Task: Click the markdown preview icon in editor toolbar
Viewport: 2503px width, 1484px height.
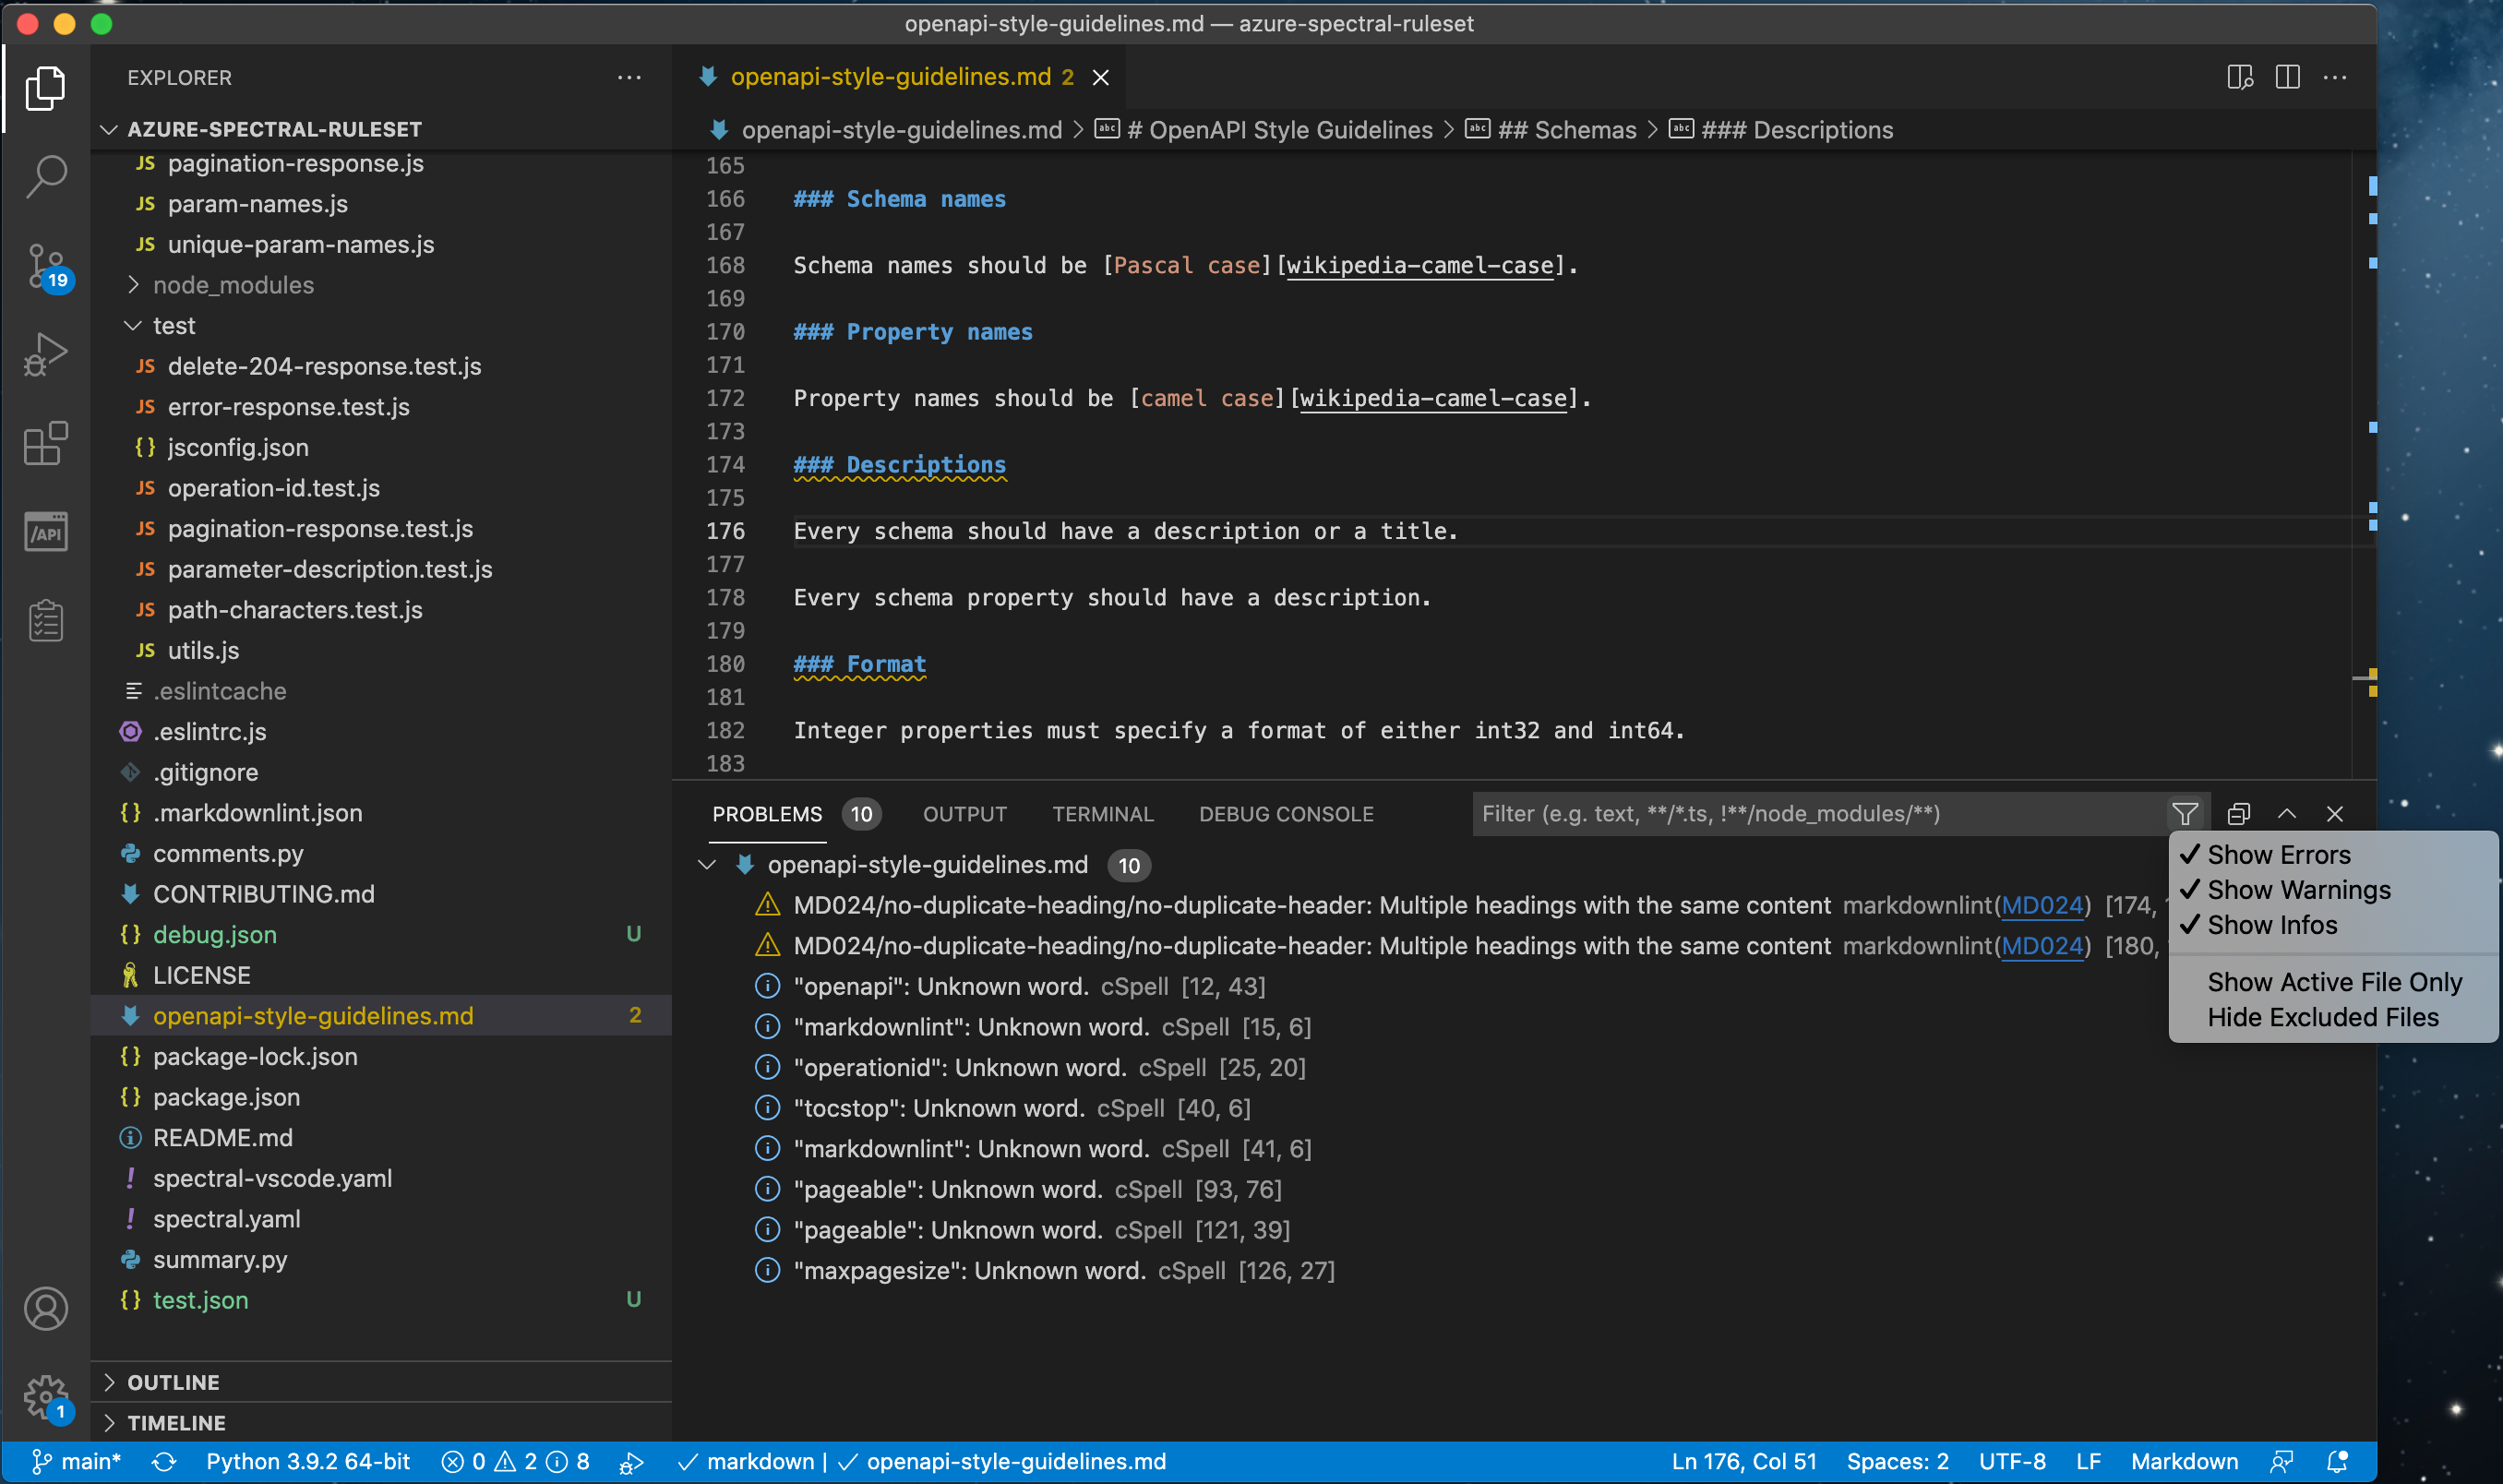Action: pyautogui.click(x=2241, y=77)
